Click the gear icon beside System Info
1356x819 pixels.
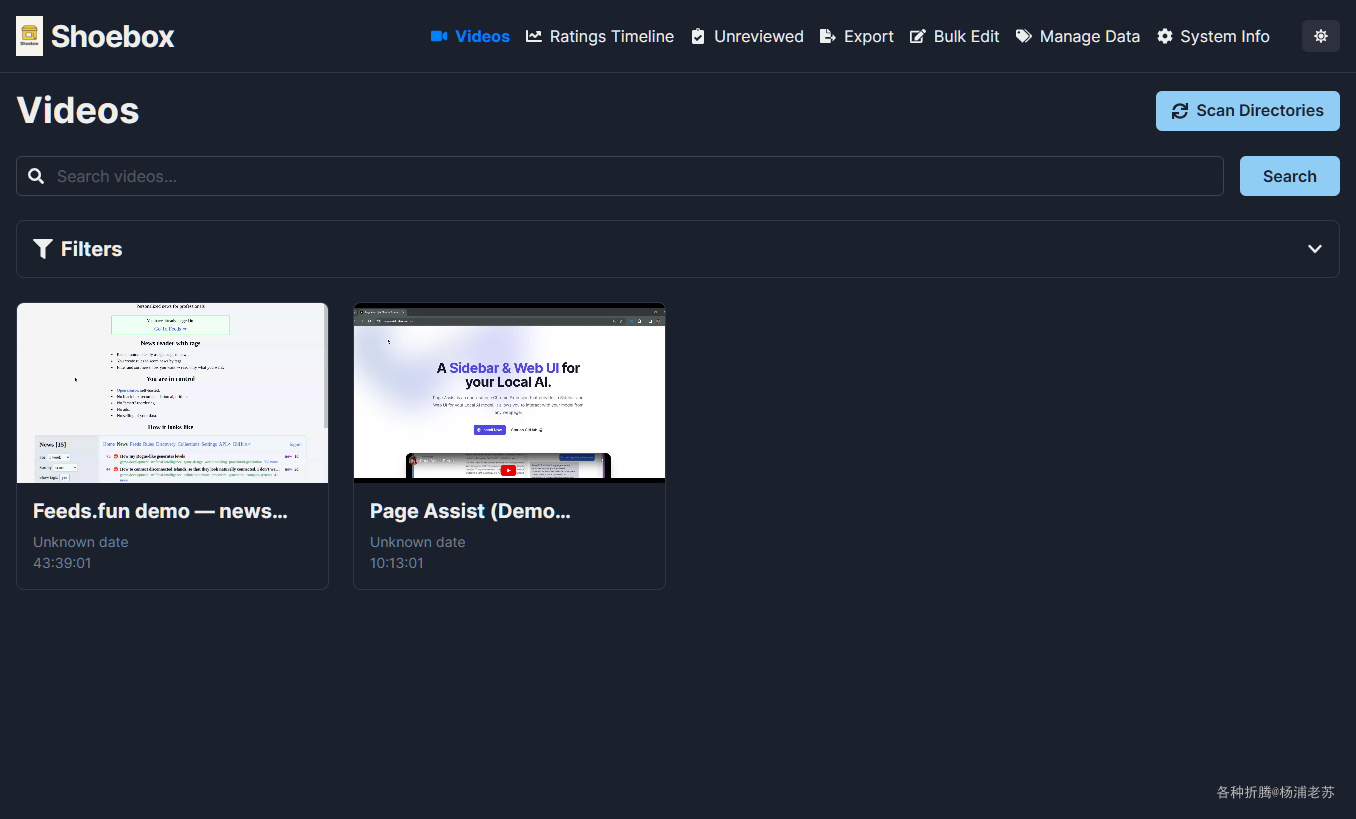[1165, 36]
